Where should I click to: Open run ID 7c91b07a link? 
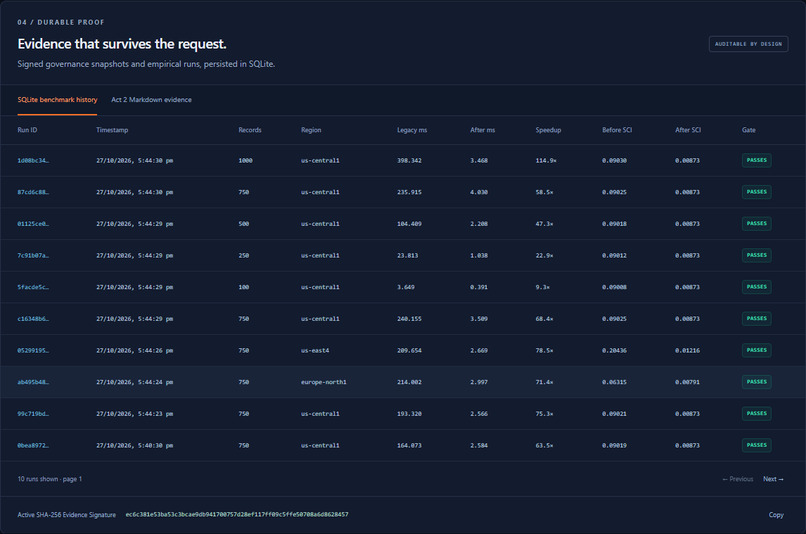33,255
